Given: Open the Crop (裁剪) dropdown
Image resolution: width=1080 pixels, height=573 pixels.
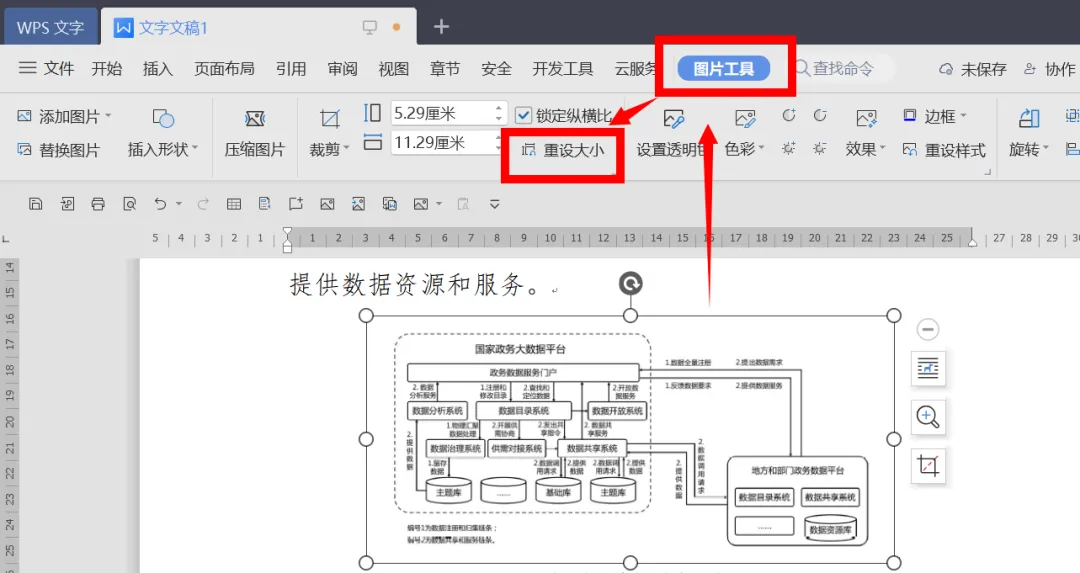Looking at the screenshot, I should tap(346, 147).
